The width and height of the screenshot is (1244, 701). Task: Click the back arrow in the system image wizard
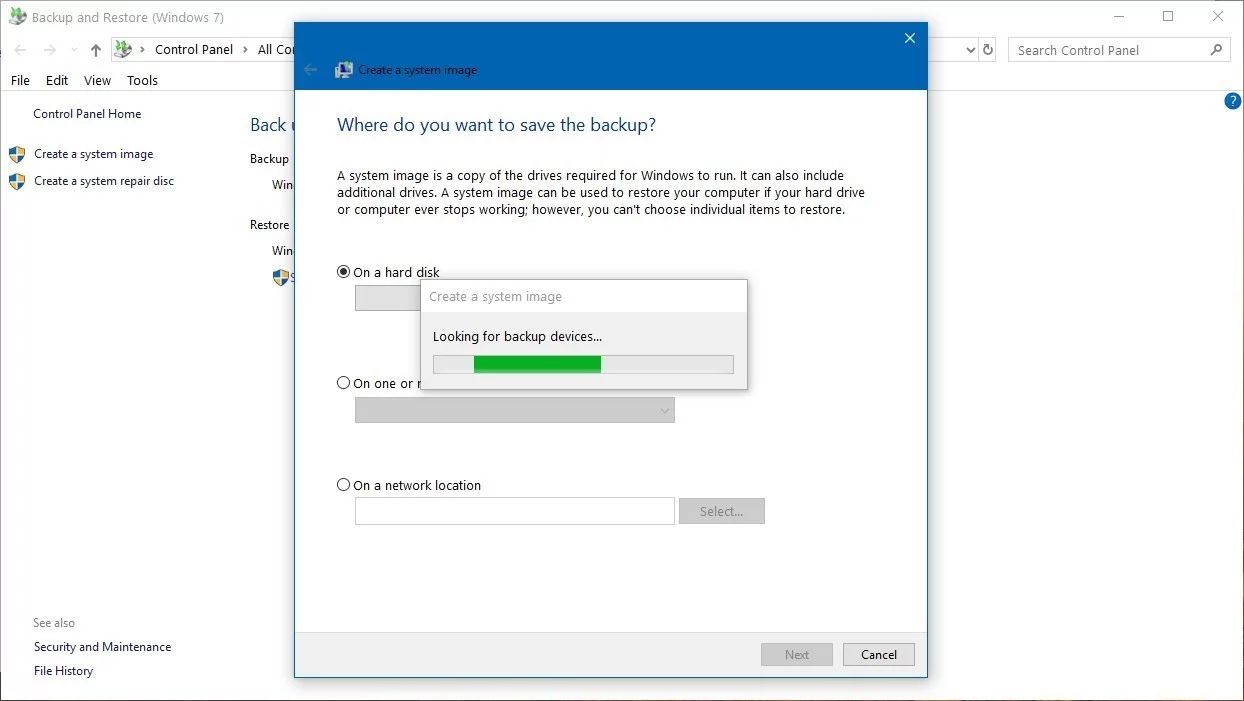311,70
